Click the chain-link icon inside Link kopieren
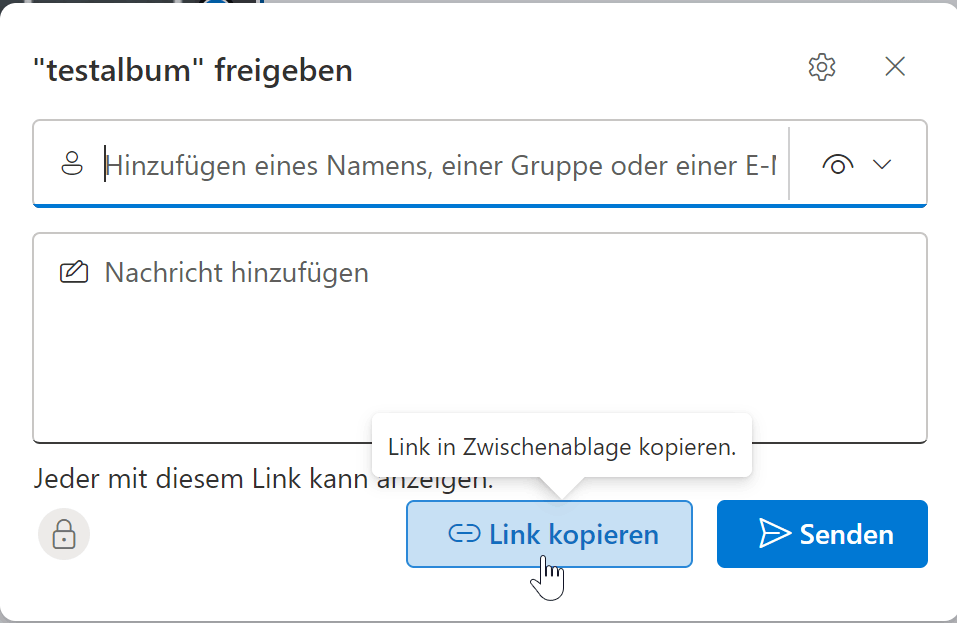This screenshot has width=972, height=633. coord(465,534)
